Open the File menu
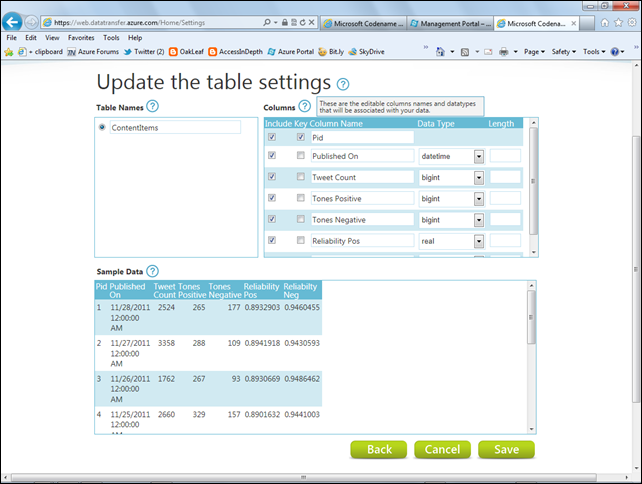The width and height of the screenshot is (642, 484). (x=11, y=38)
